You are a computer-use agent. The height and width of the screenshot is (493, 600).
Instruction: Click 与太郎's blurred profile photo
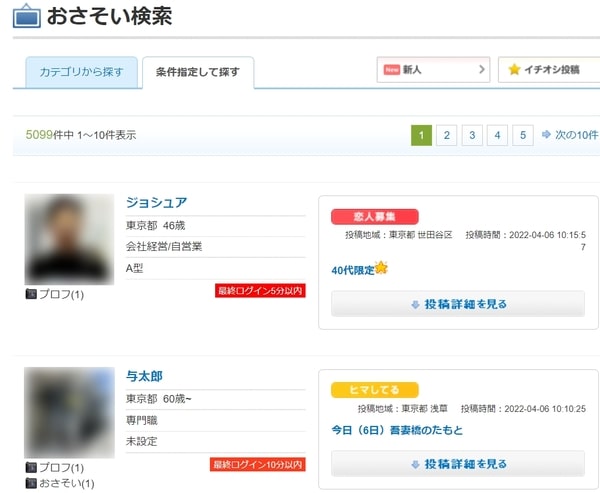click(69, 412)
